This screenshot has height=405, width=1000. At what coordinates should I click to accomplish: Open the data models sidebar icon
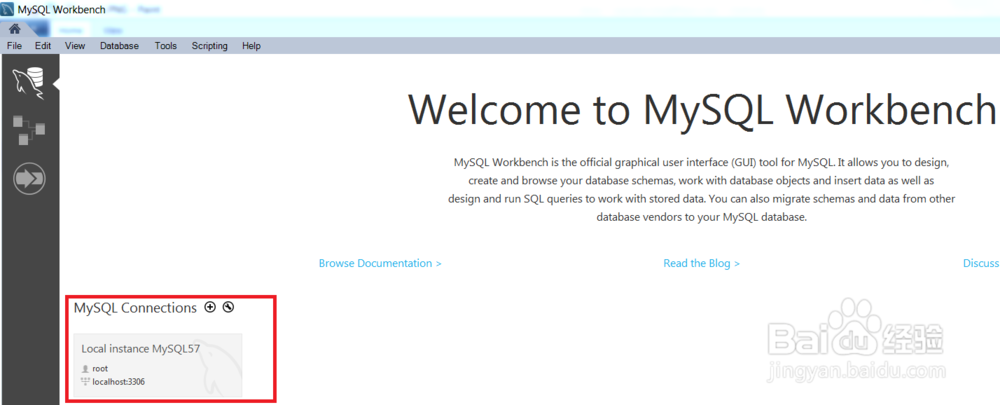[x=29, y=129]
